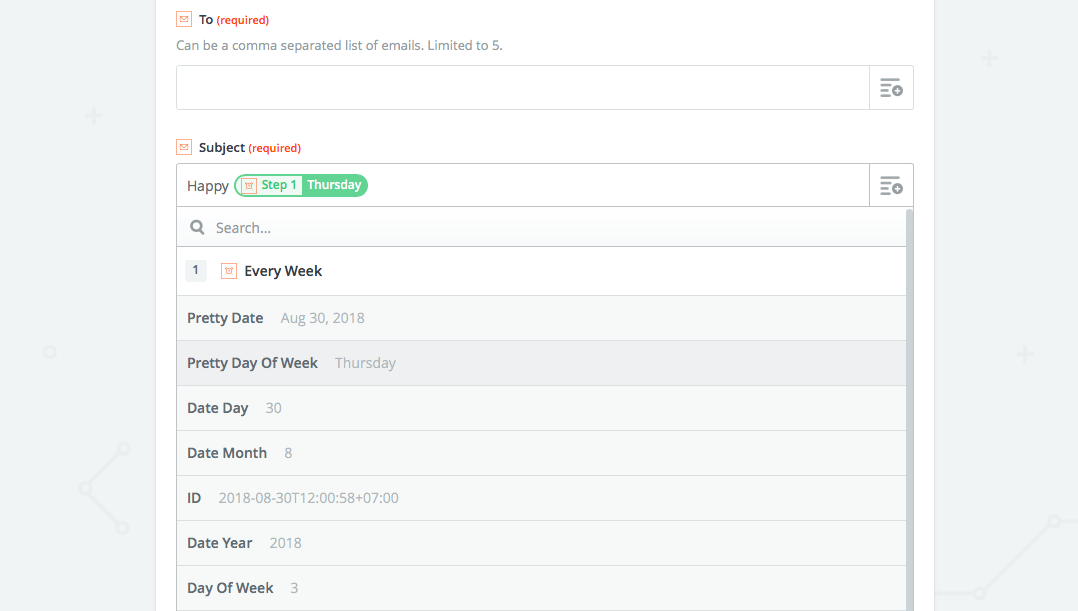This screenshot has width=1078, height=611.
Task: Select the Pretty Date field option
Action: click(x=541, y=318)
